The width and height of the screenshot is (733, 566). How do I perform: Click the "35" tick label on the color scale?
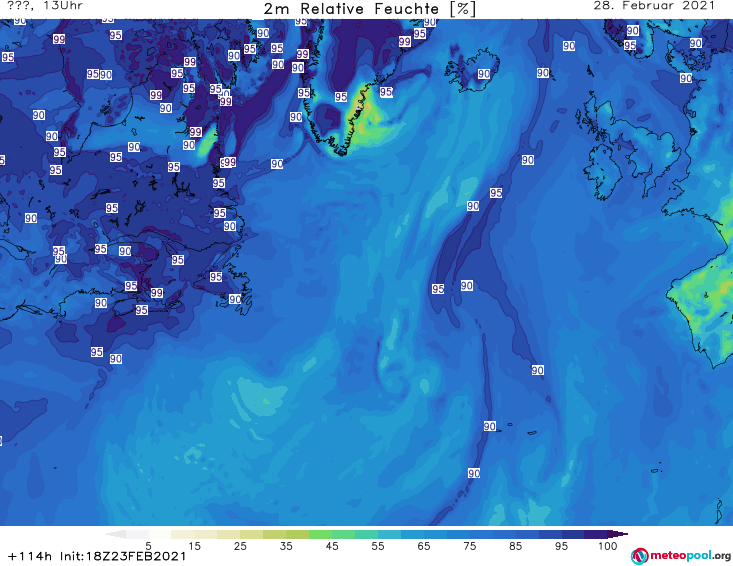286,546
